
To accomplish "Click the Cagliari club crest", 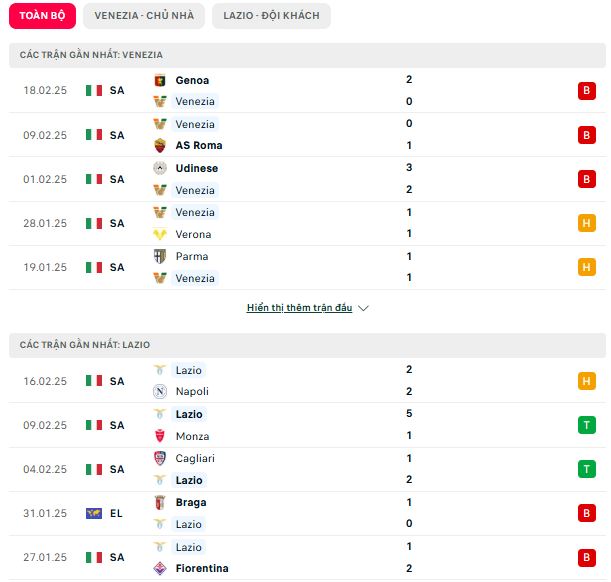I will click(160, 458).
